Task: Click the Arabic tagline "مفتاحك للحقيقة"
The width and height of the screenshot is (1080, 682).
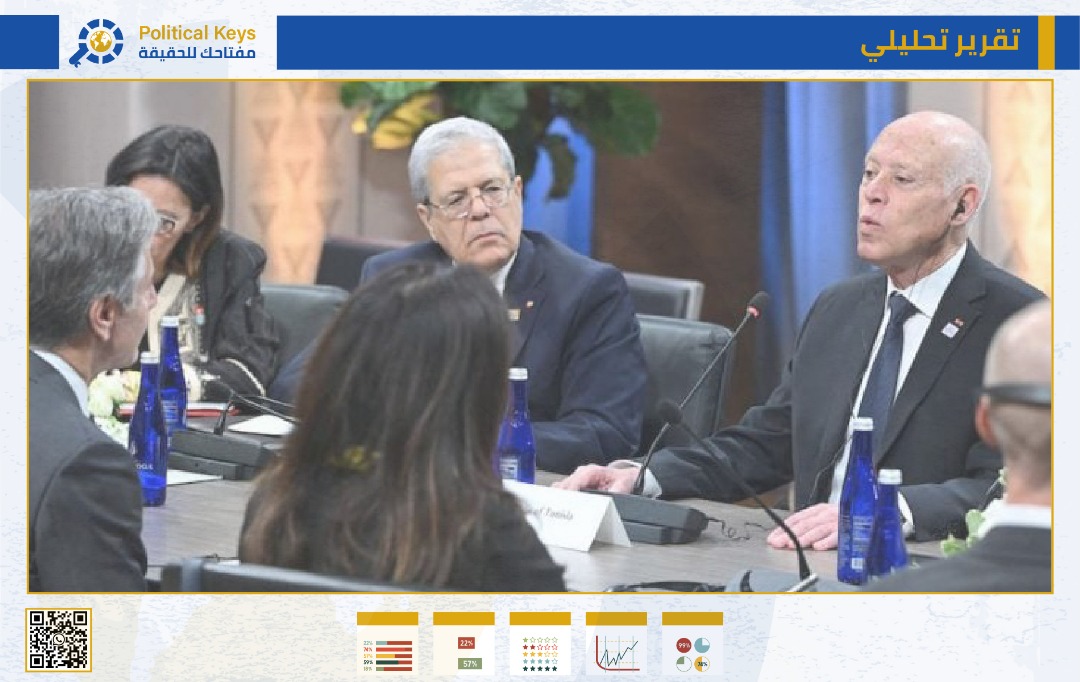Action: (197, 53)
